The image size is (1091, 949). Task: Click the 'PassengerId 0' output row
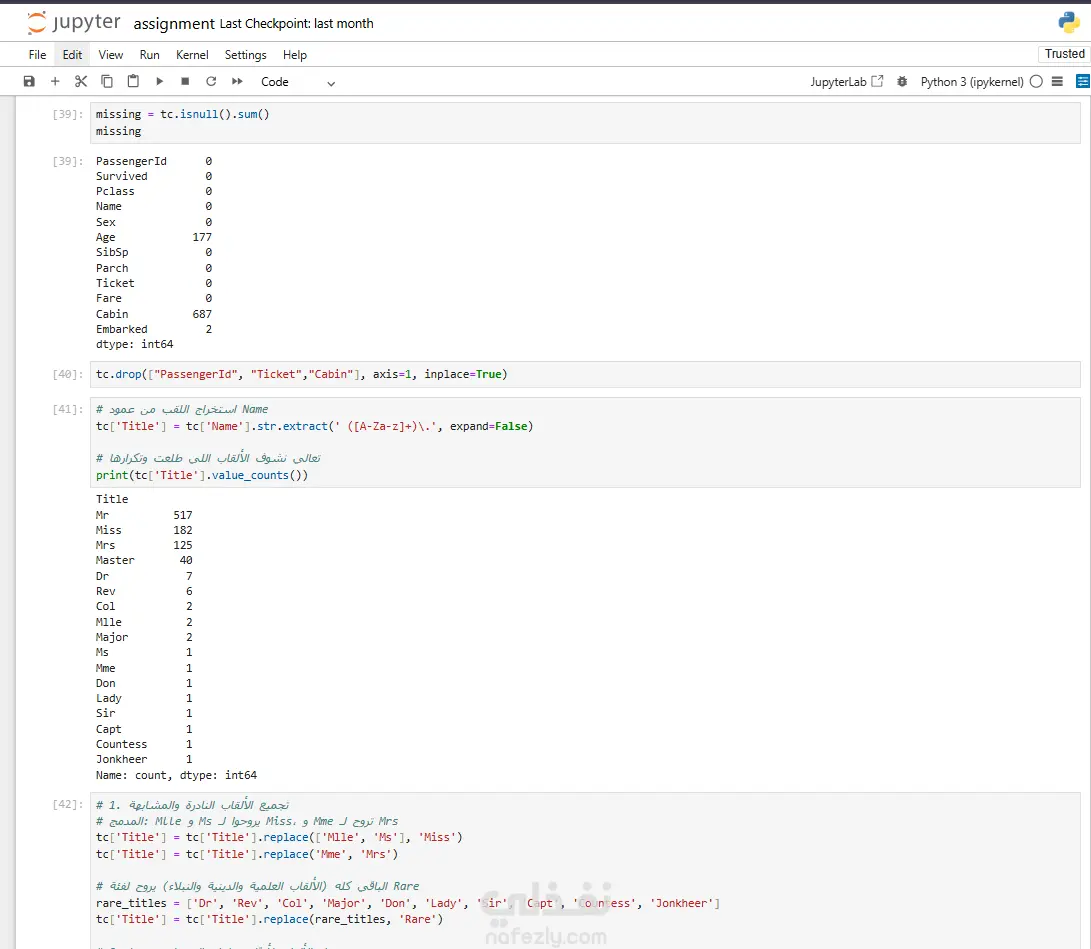[x=154, y=161]
